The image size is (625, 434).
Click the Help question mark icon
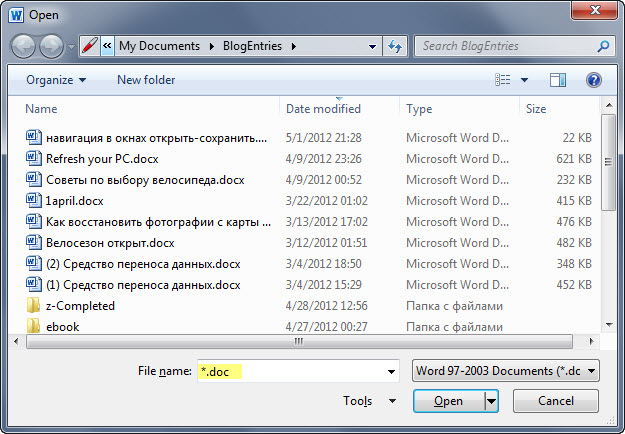[x=593, y=80]
